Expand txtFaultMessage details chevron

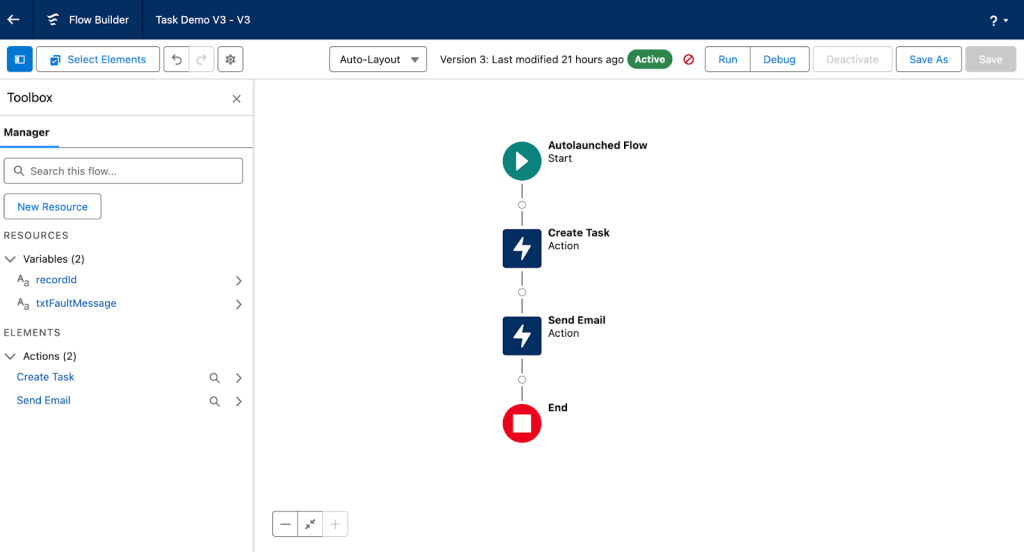[x=238, y=304]
